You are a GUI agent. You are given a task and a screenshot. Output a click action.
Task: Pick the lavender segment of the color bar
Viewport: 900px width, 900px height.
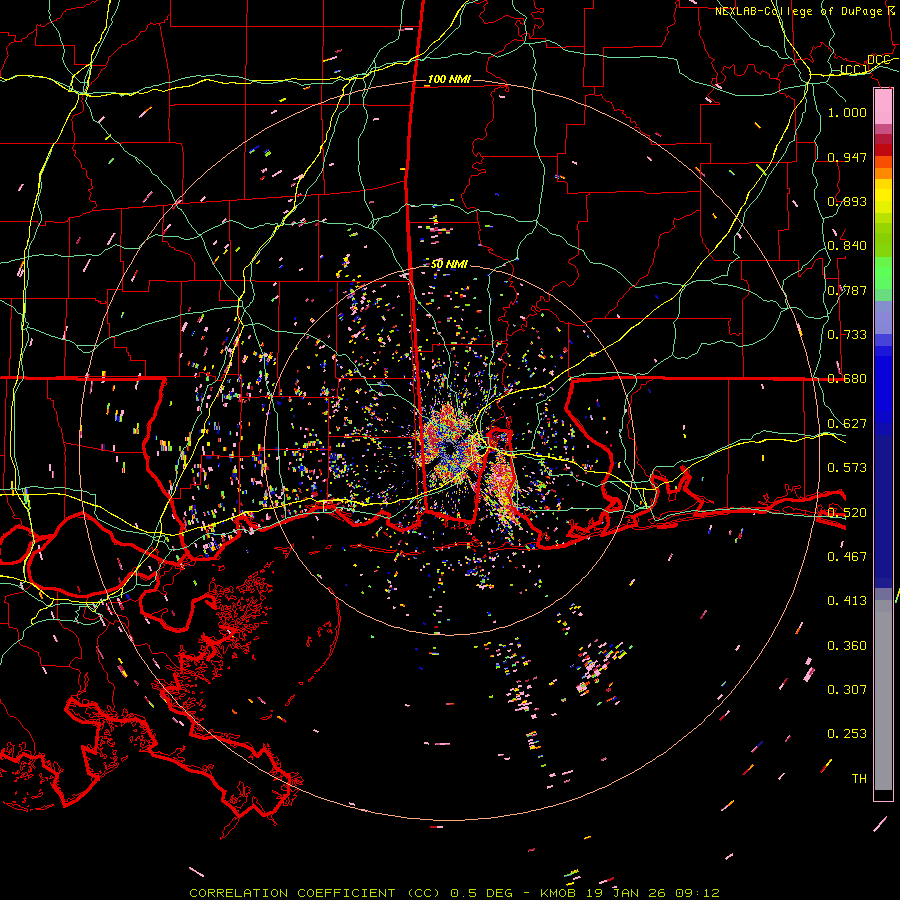[883, 317]
